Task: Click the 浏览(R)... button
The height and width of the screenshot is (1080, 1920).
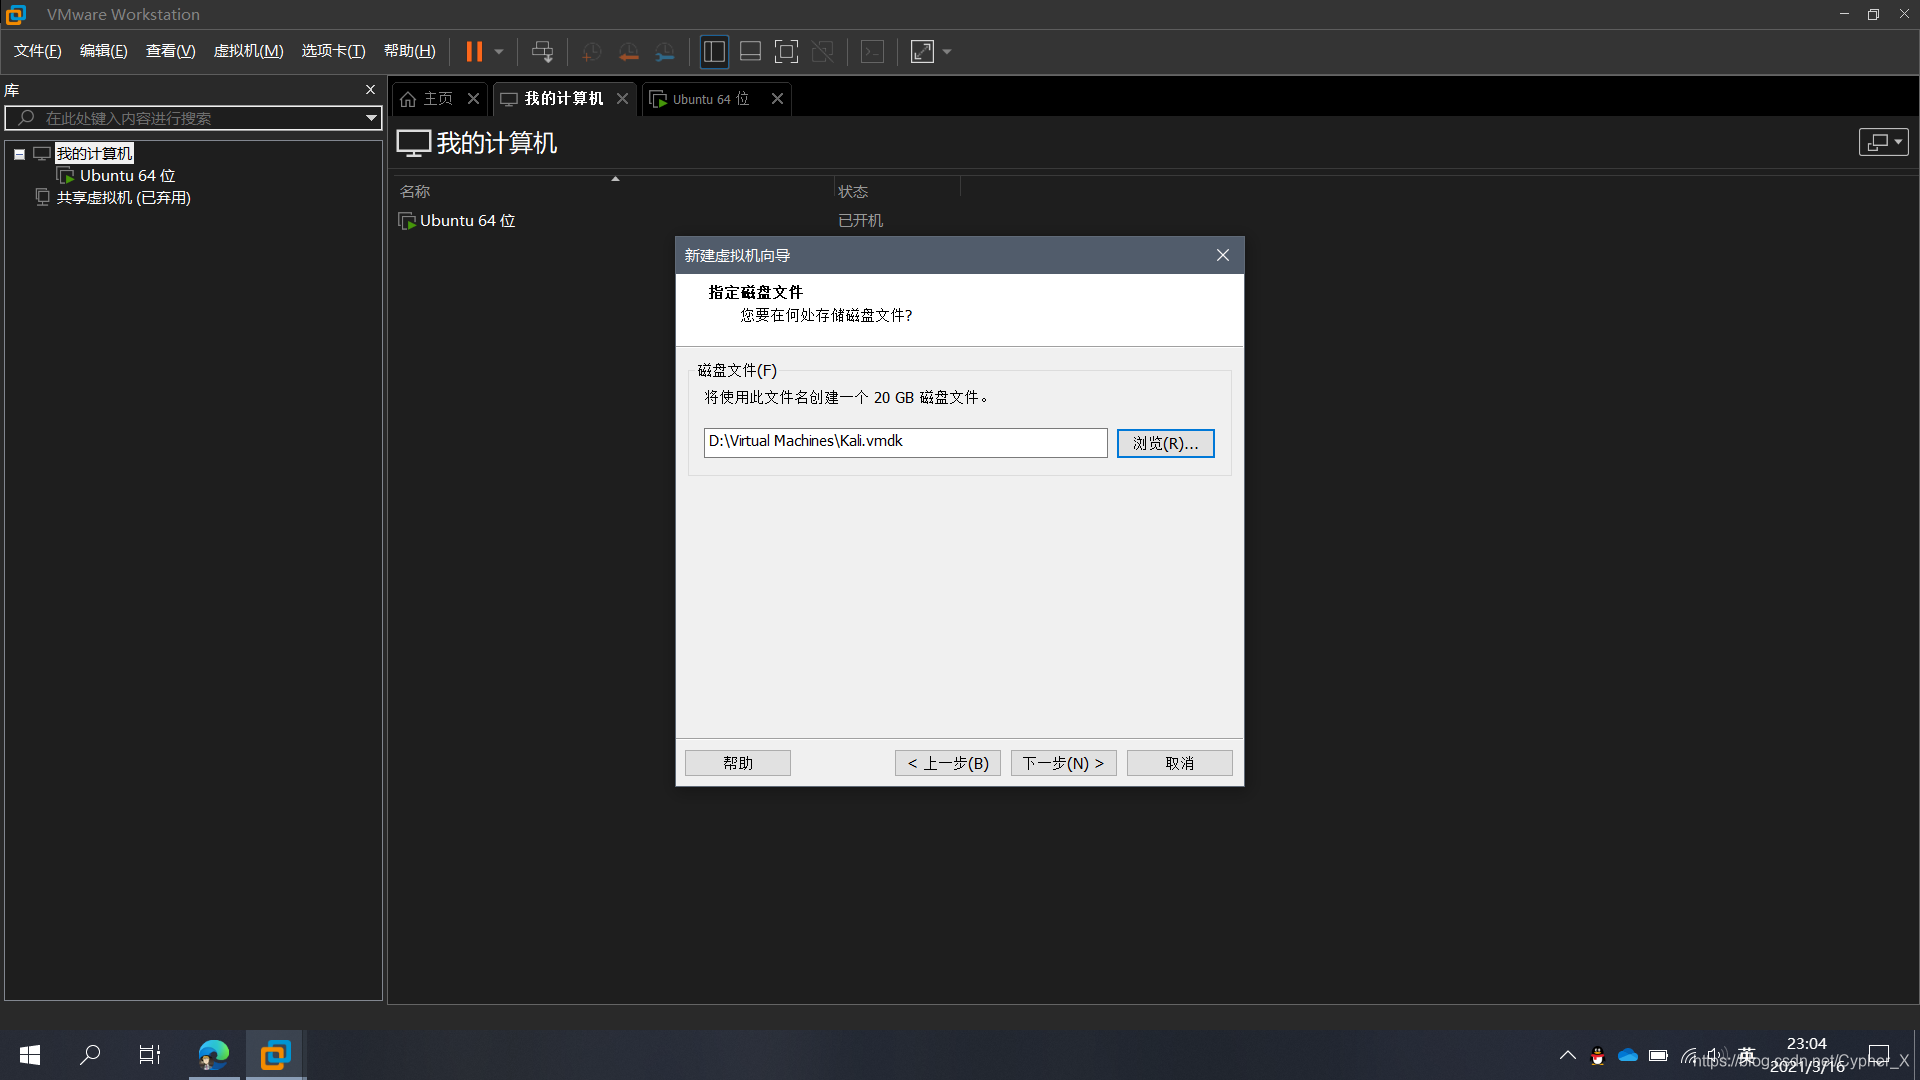Action: tap(1165, 443)
